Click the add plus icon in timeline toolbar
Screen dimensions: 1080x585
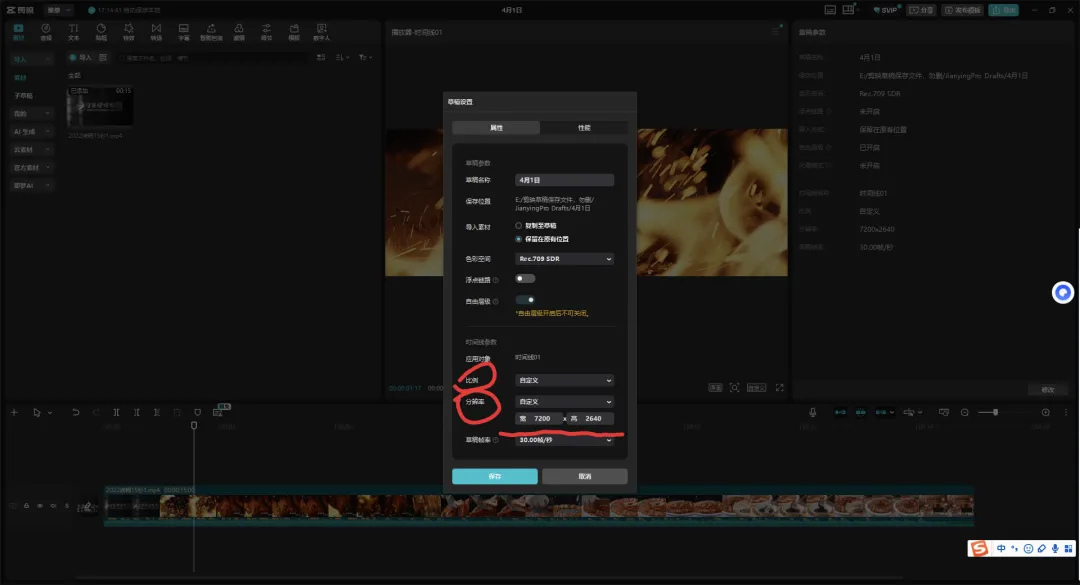pyautogui.click(x=14, y=412)
